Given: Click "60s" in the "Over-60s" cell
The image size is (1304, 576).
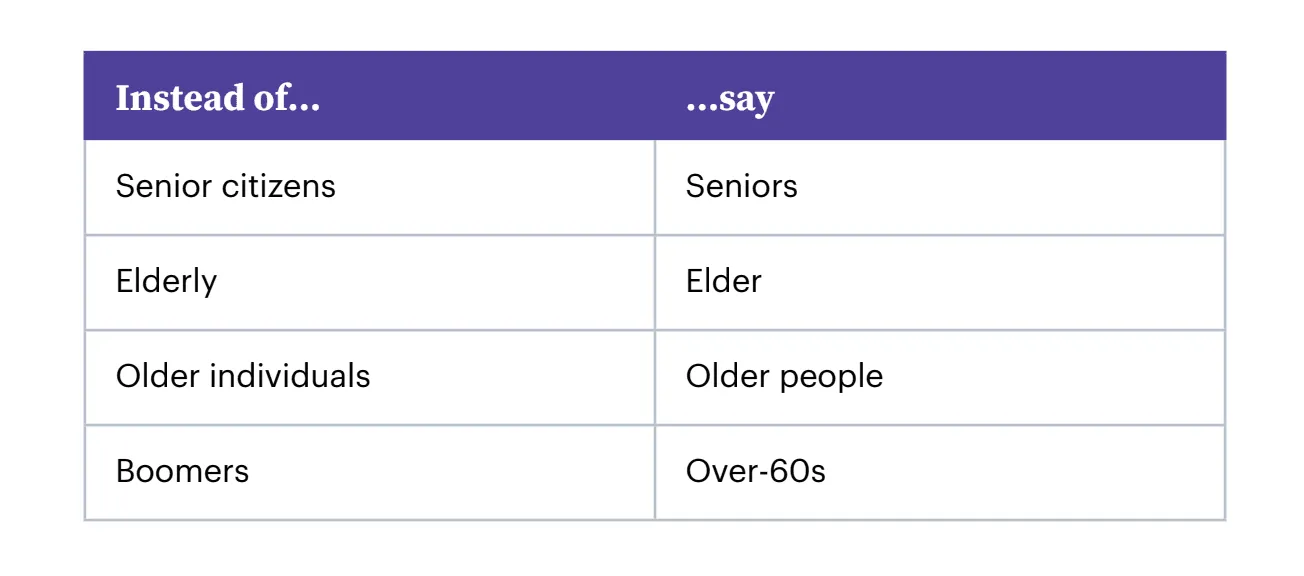Looking at the screenshot, I should click(x=794, y=471).
